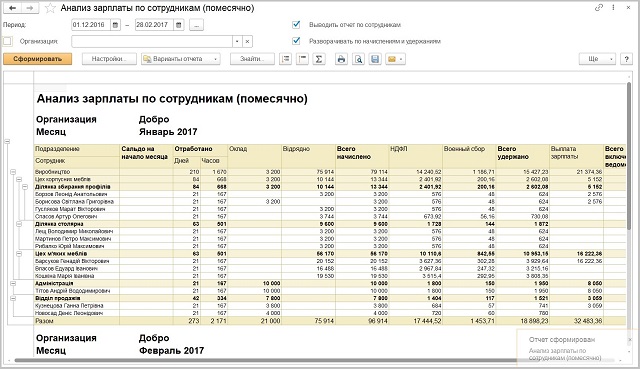Click total accrued value 98 914
Image resolution: width=640 pixels, height=369 pixels.
pyautogui.click(x=377, y=321)
